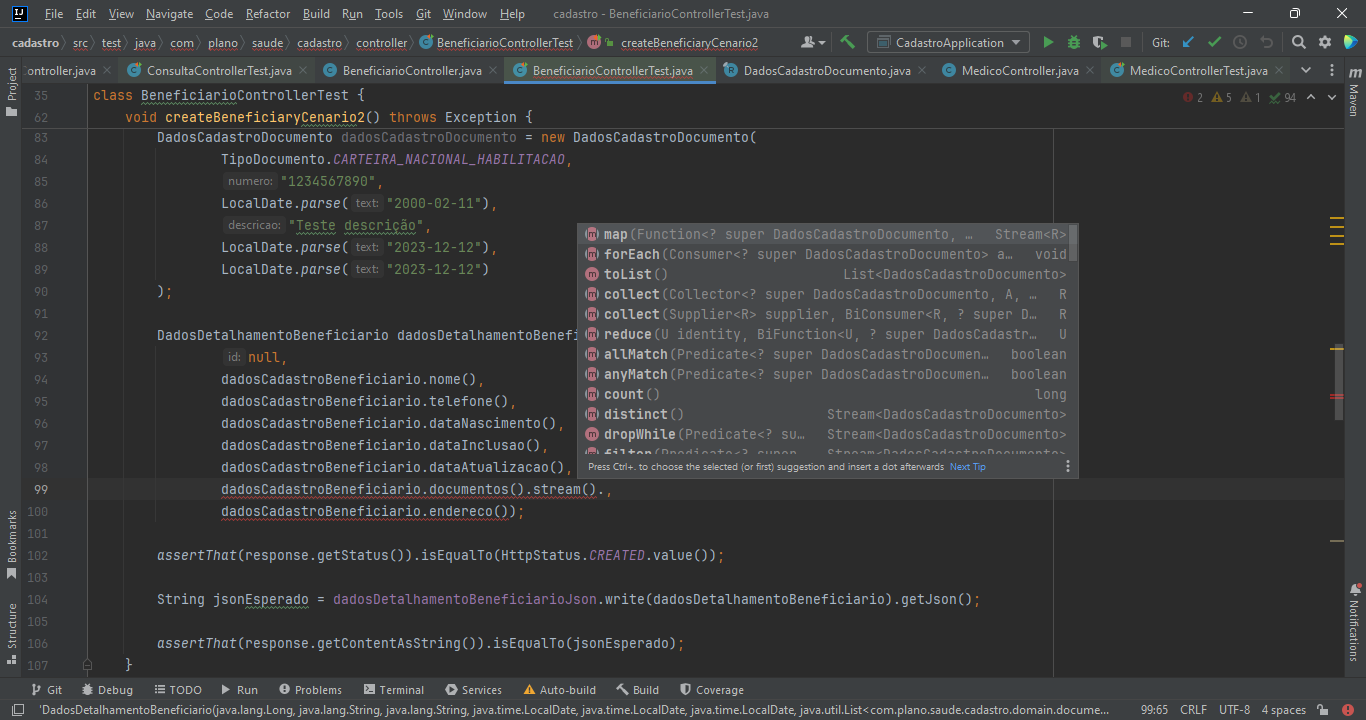Open completion popup options menu dots
The width and height of the screenshot is (1366, 720).
coord(1067,467)
